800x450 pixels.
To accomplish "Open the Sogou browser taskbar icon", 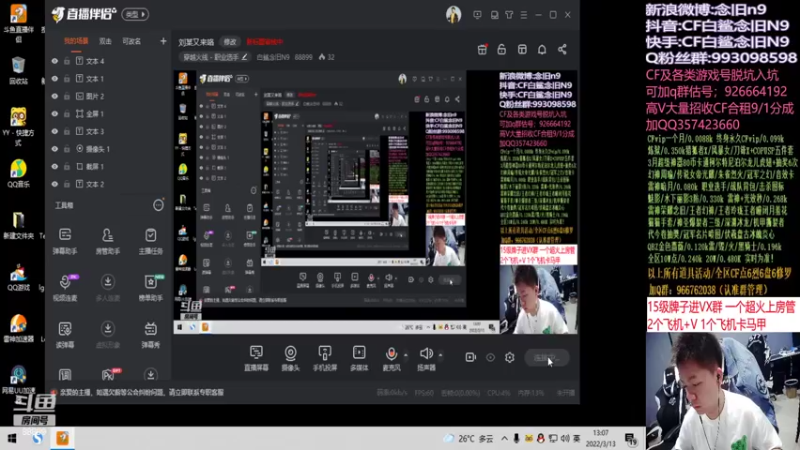I will click(38, 438).
